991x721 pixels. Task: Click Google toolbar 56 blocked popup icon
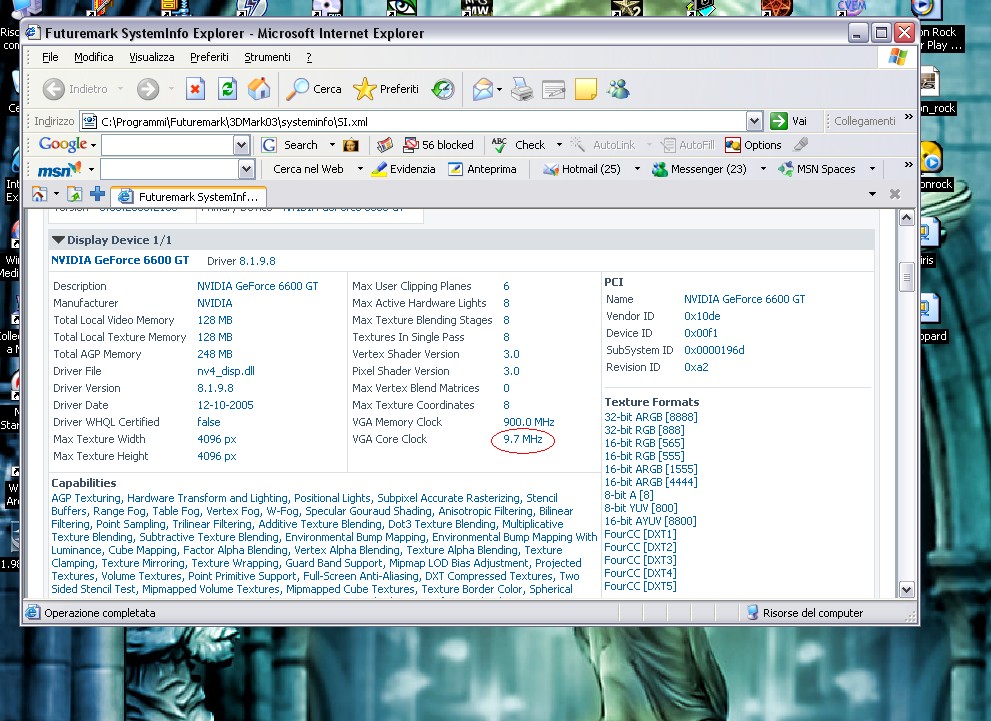click(439, 145)
